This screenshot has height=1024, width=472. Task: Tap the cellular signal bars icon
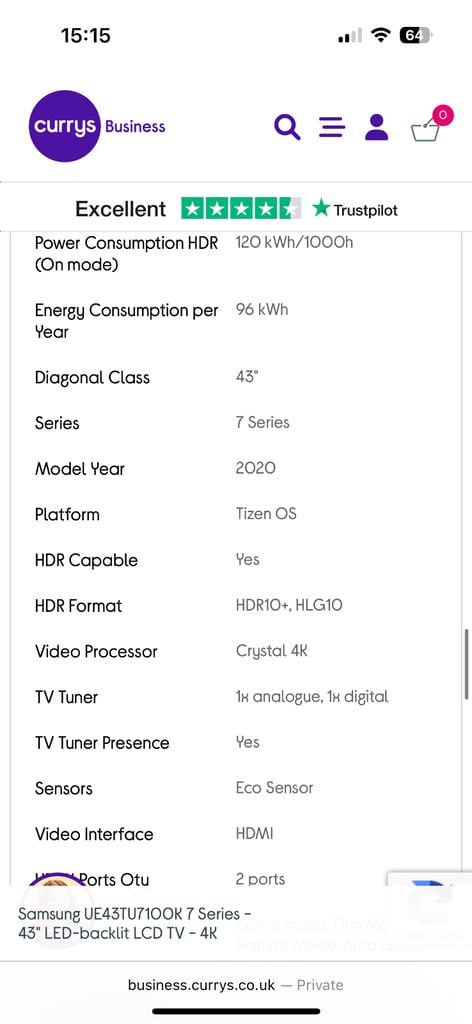349,36
